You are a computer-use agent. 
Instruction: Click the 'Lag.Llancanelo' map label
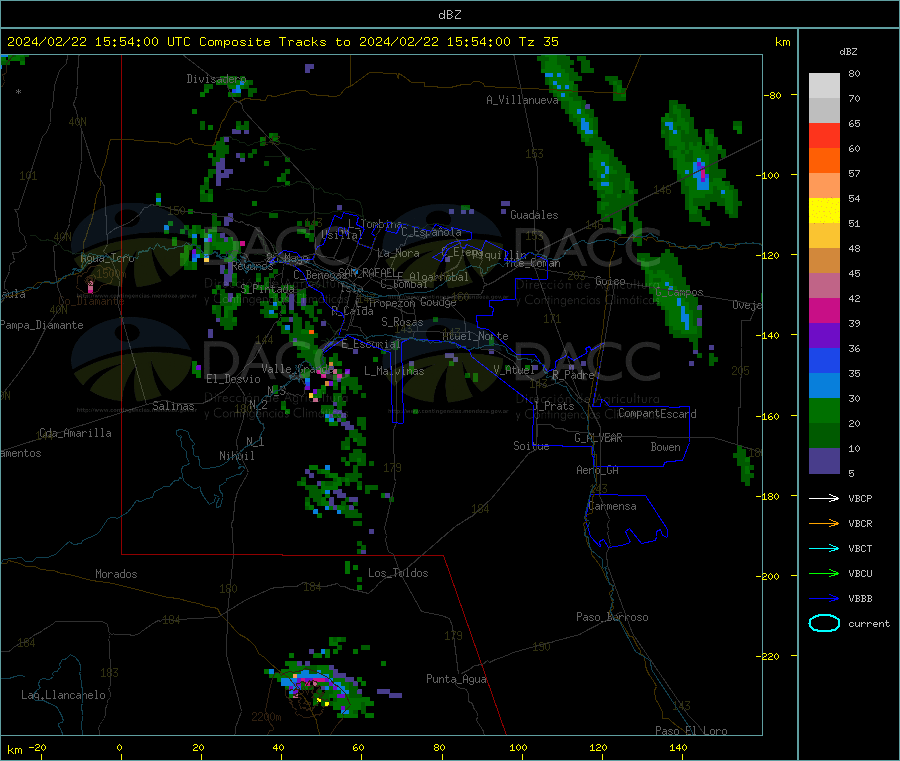tap(63, 695)
